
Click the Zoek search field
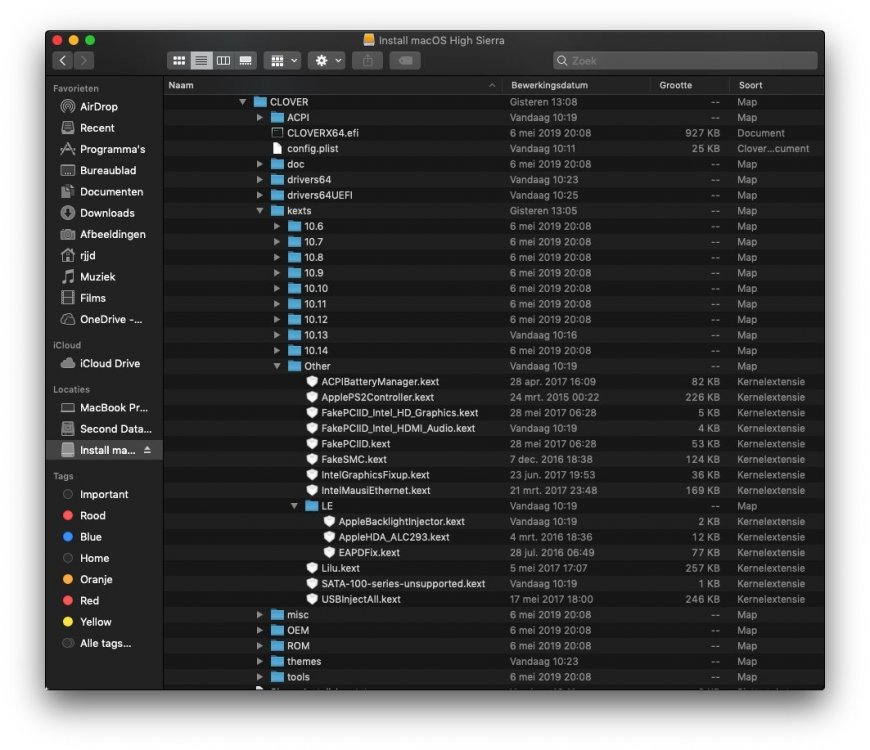685,61
